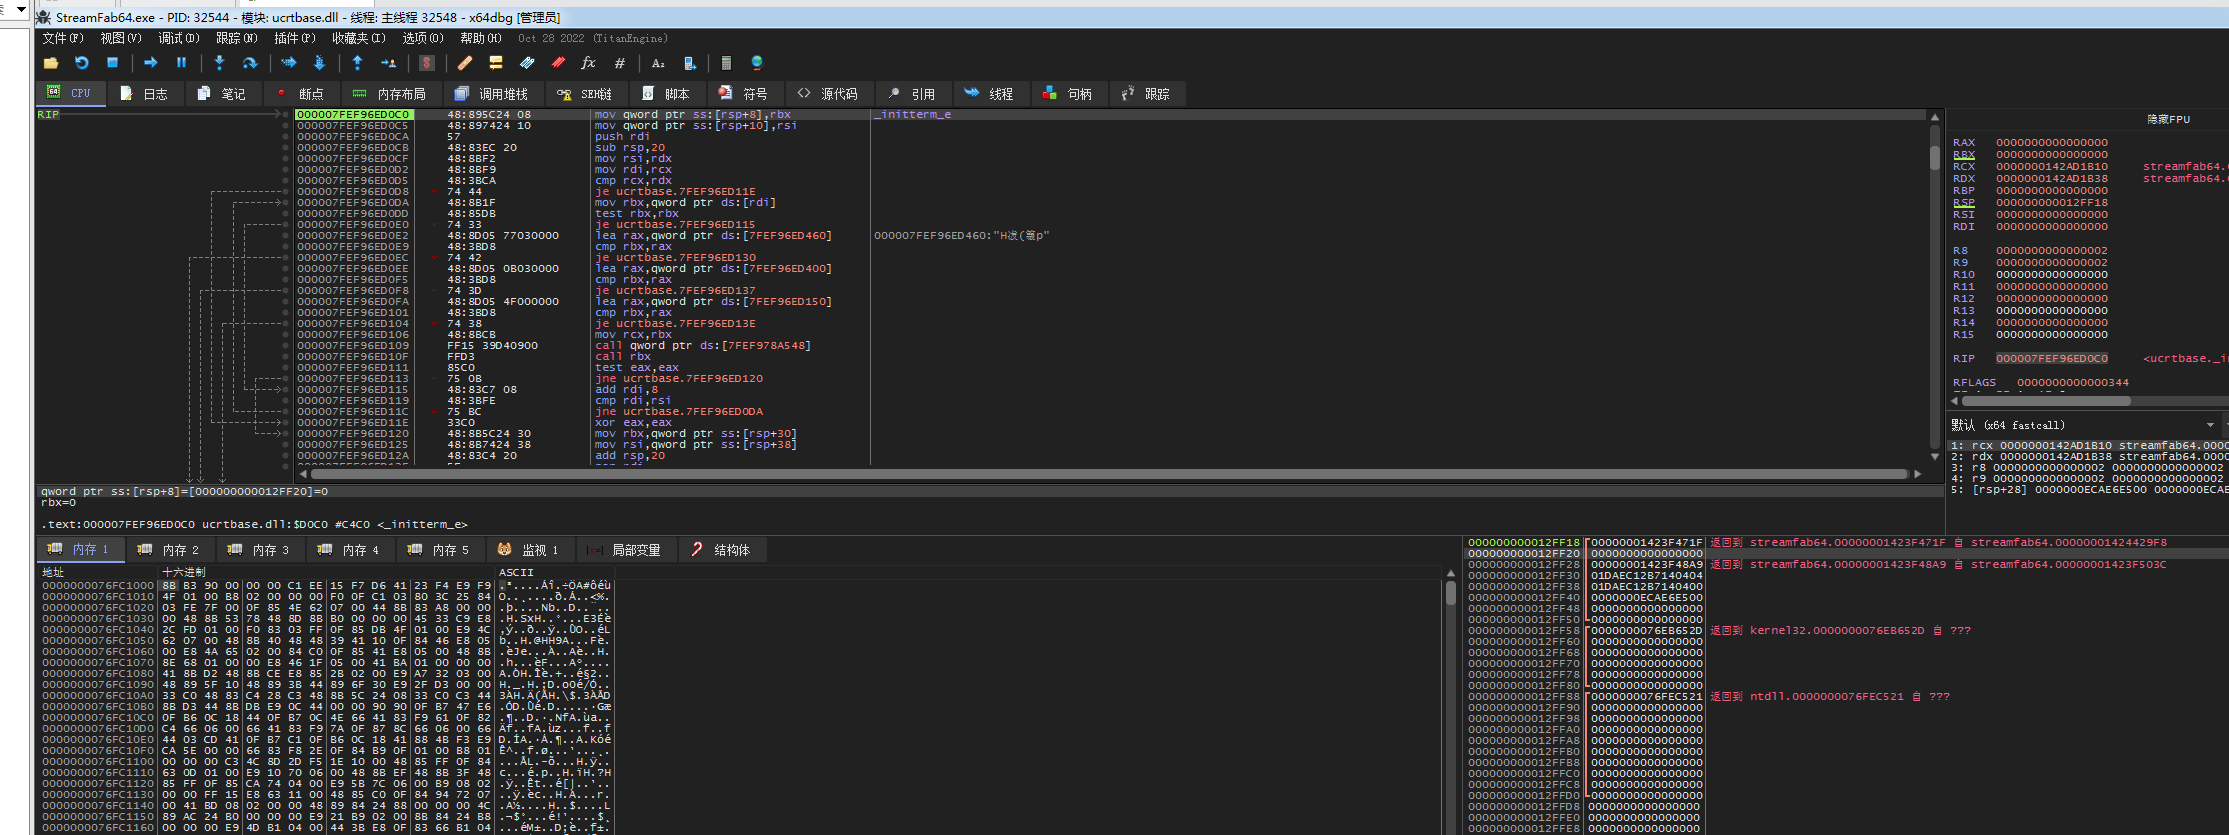
Task: Select the 内存 3 dump tab
Action: [259, 549]
